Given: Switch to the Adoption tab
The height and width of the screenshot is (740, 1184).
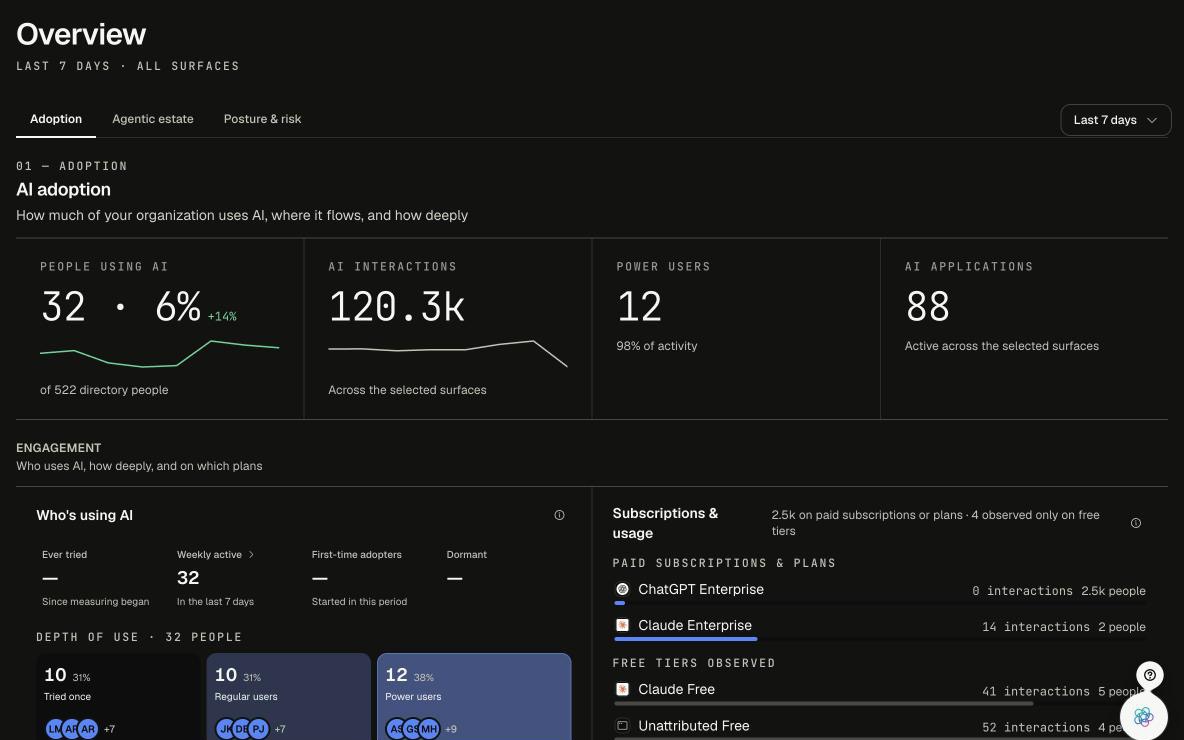Looking at the screenshot, I should tap(56, 119).
